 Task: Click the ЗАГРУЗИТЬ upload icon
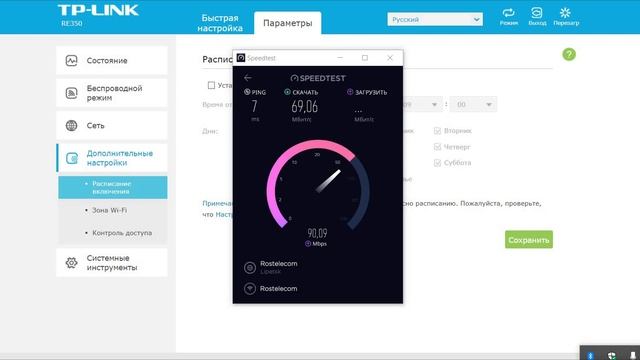[350, 92]
